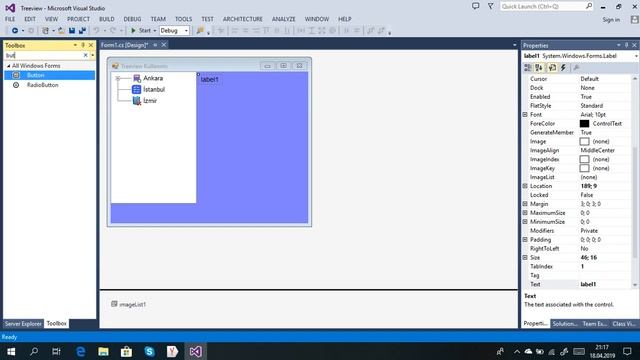Switch to the Team Explorer tab
The width and height of the screenshot is (640, 360).
tap(595, 324)
